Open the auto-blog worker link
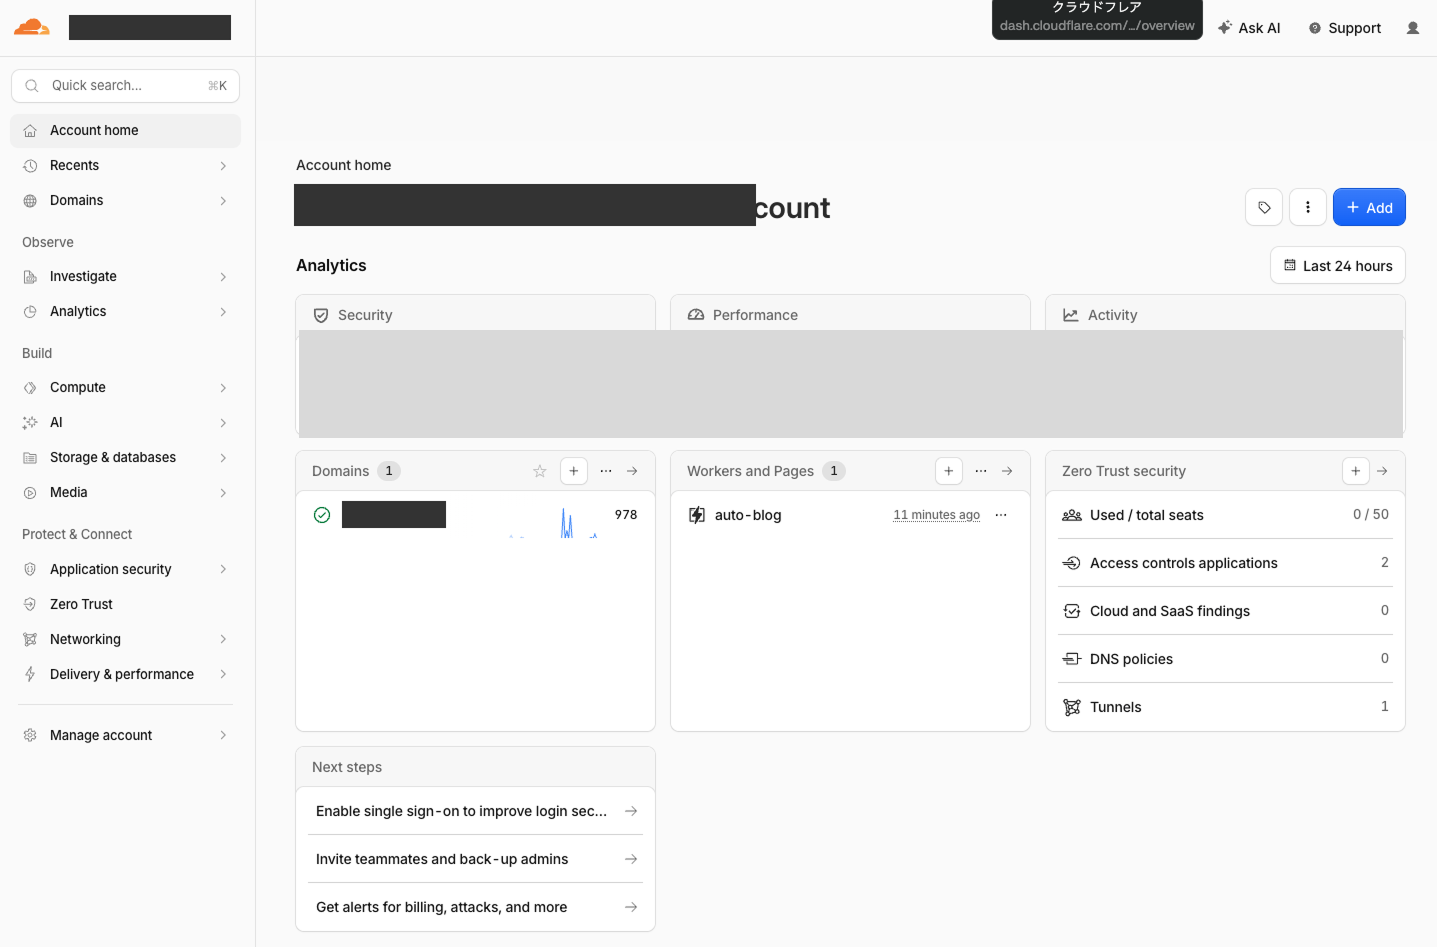The height and width of the screenshot is (947, 1437). tap(748, 515)
